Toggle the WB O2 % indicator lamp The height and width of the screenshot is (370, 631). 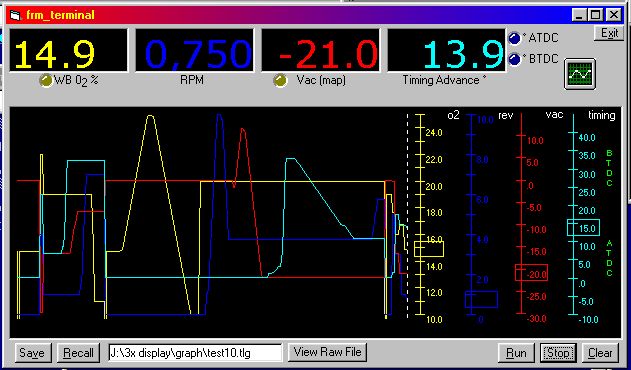coord(45,81)
